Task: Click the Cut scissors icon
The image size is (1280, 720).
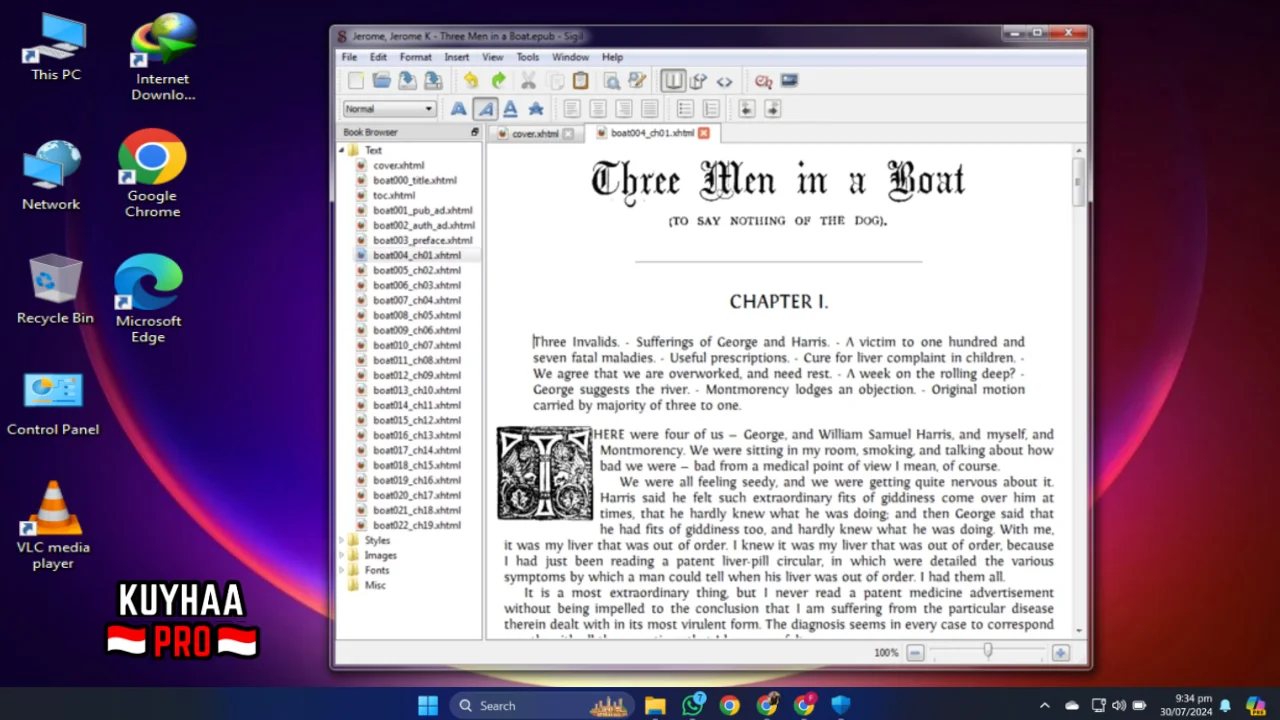Action: click(528, 81)
